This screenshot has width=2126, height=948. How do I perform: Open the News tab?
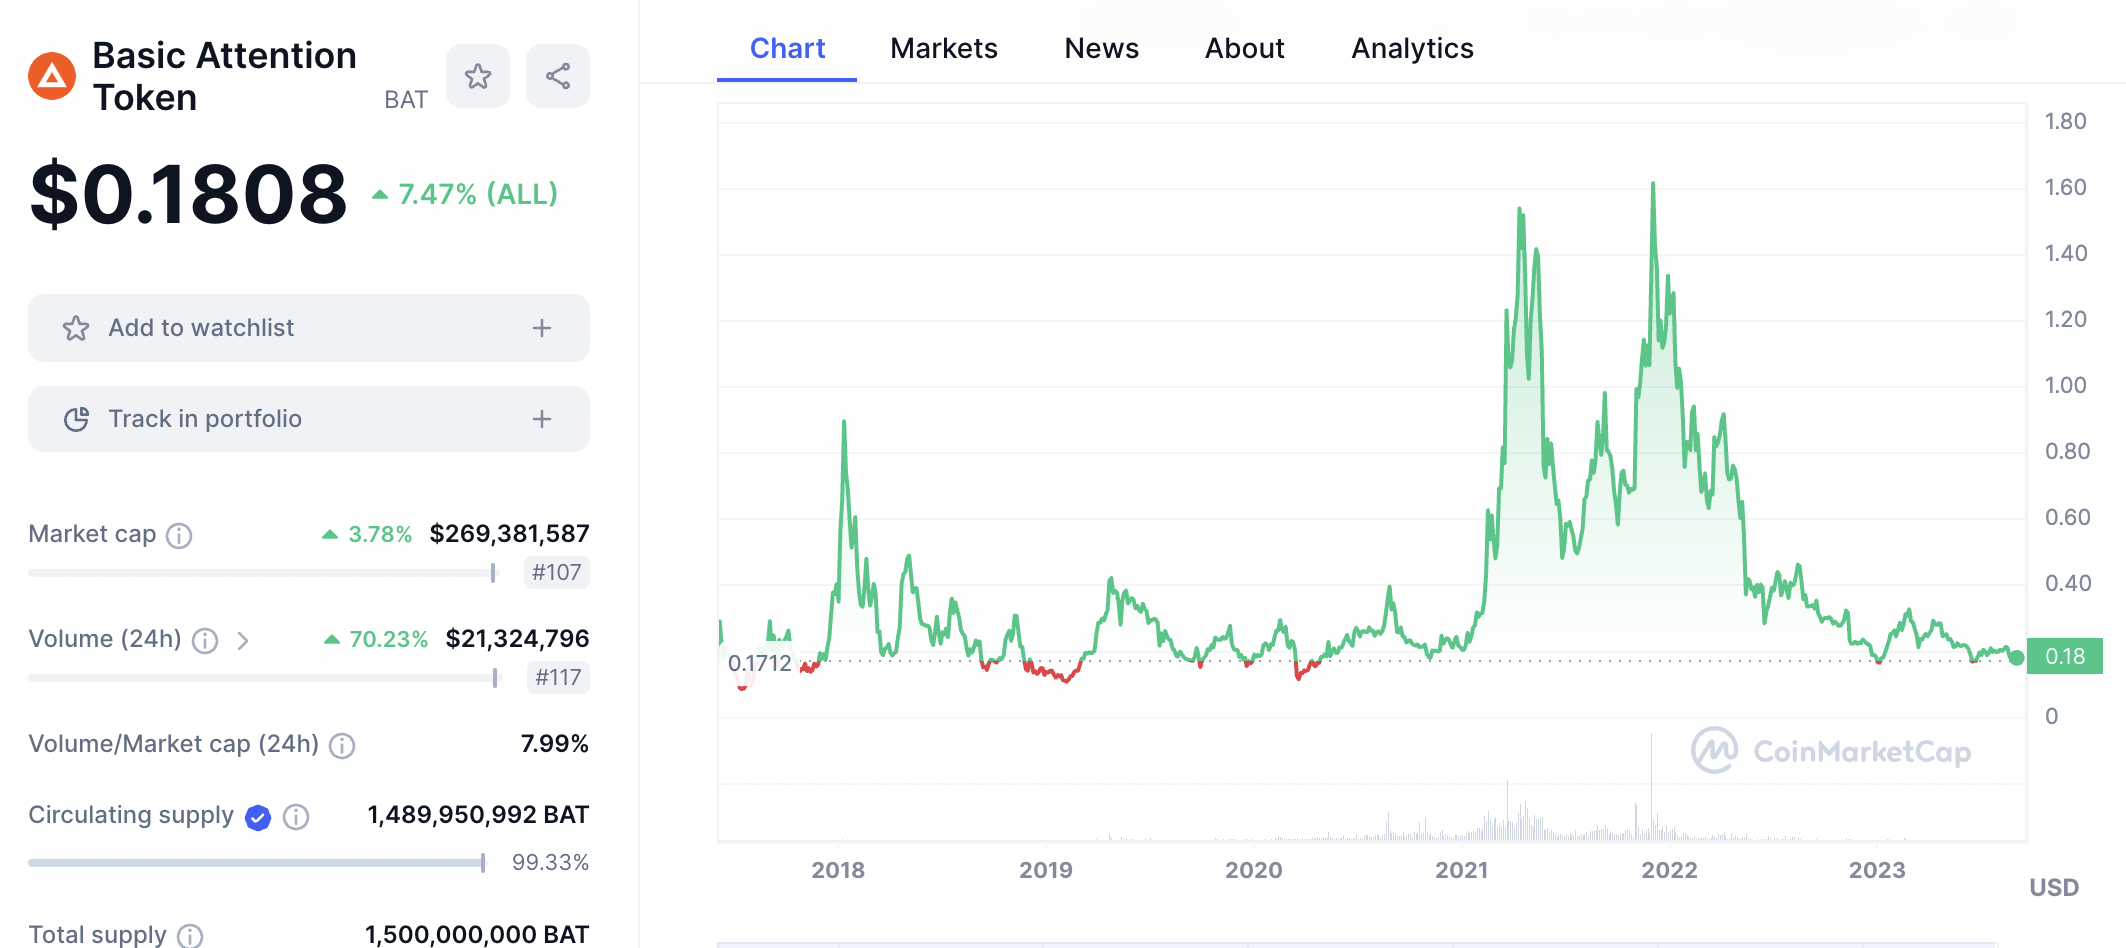click(x=1101, y=49)
